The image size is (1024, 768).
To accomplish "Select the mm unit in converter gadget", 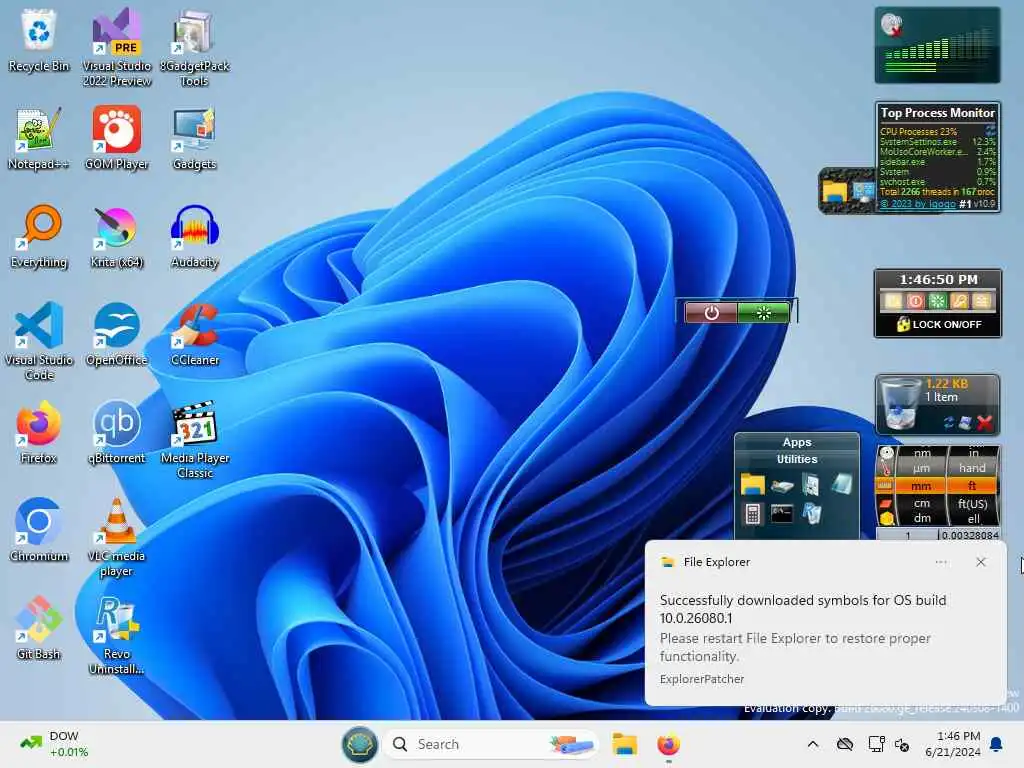I will [x=921, y=486].
